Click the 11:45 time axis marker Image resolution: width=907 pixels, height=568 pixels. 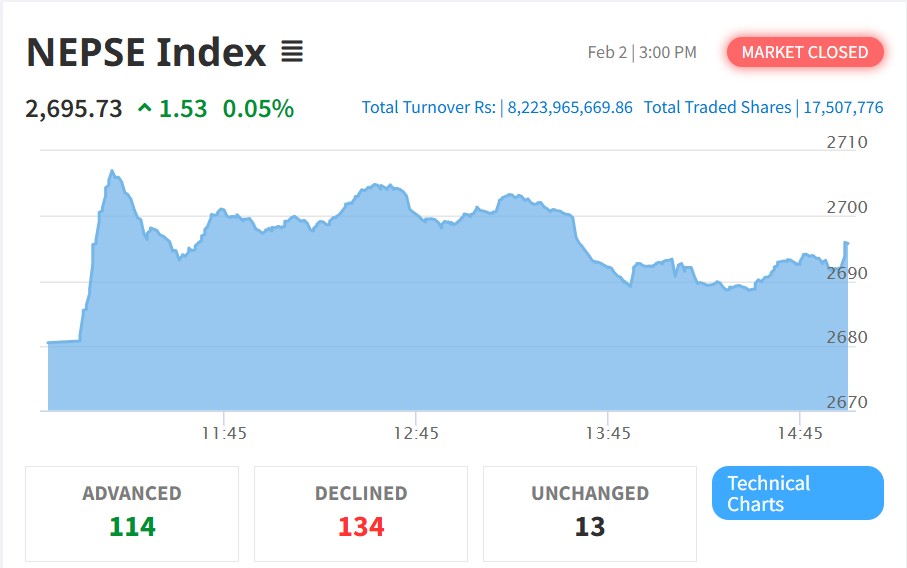224,433
